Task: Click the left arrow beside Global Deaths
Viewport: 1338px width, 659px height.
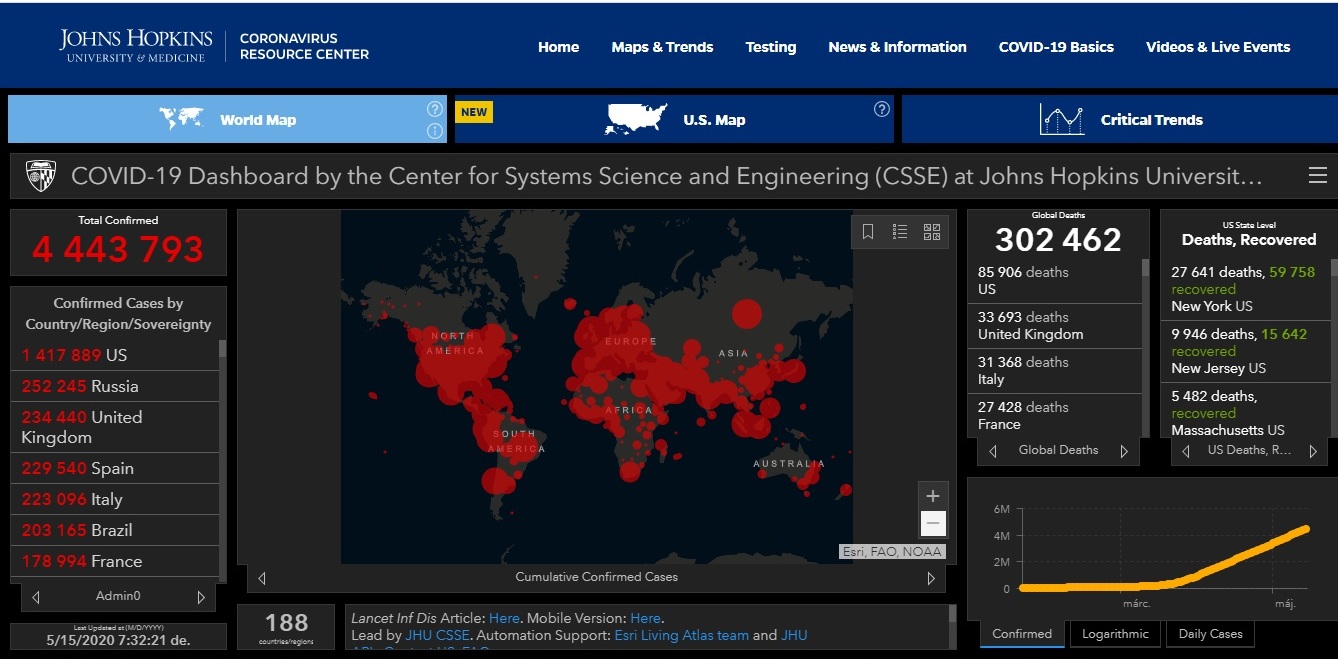Action: click(x=993, y=451)
